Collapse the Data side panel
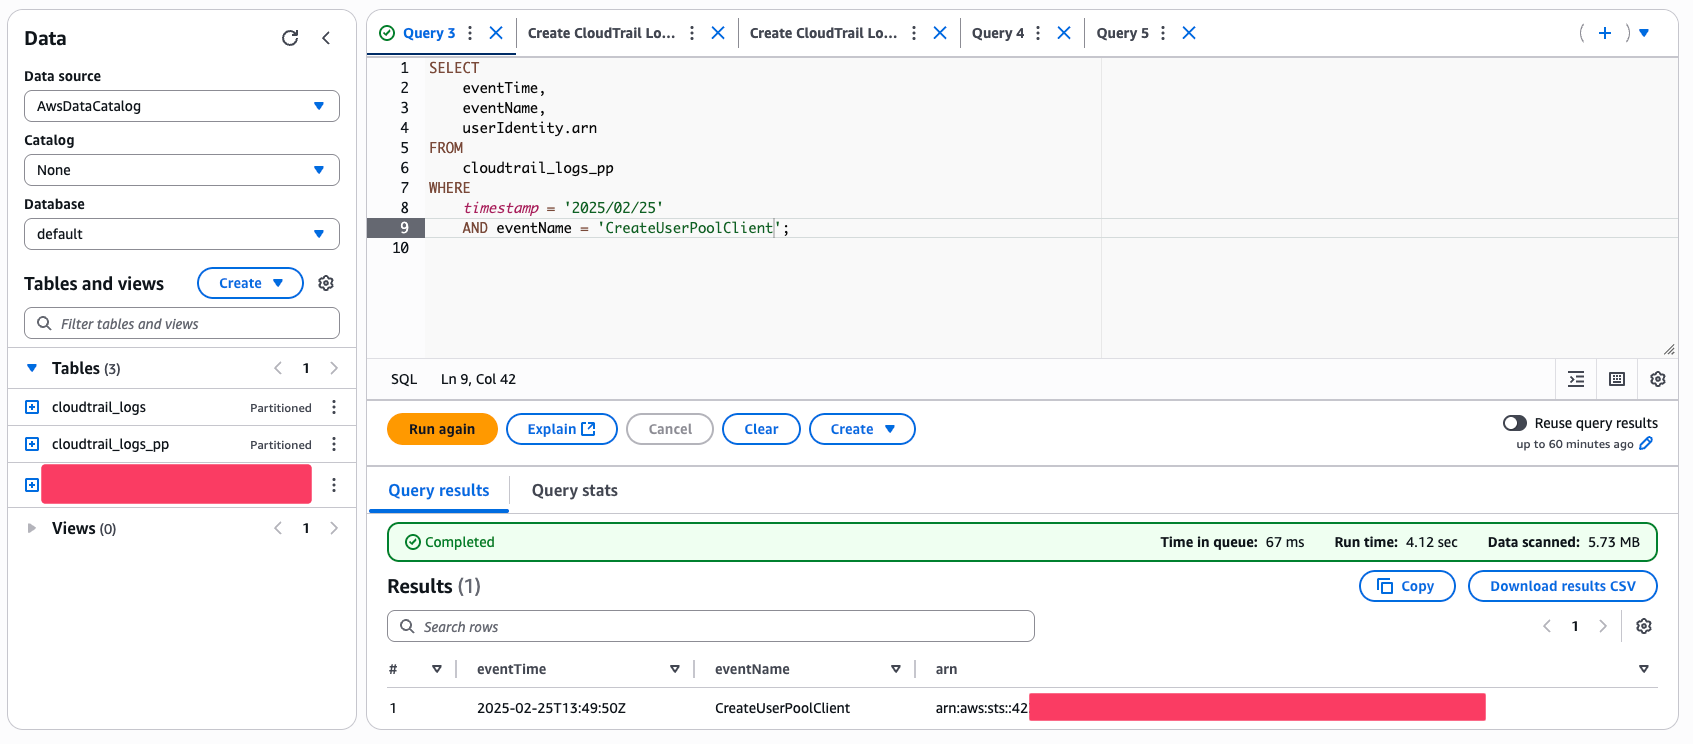Image resolution: width=1693 pixels, height=744 pixels. click(326, 38)
